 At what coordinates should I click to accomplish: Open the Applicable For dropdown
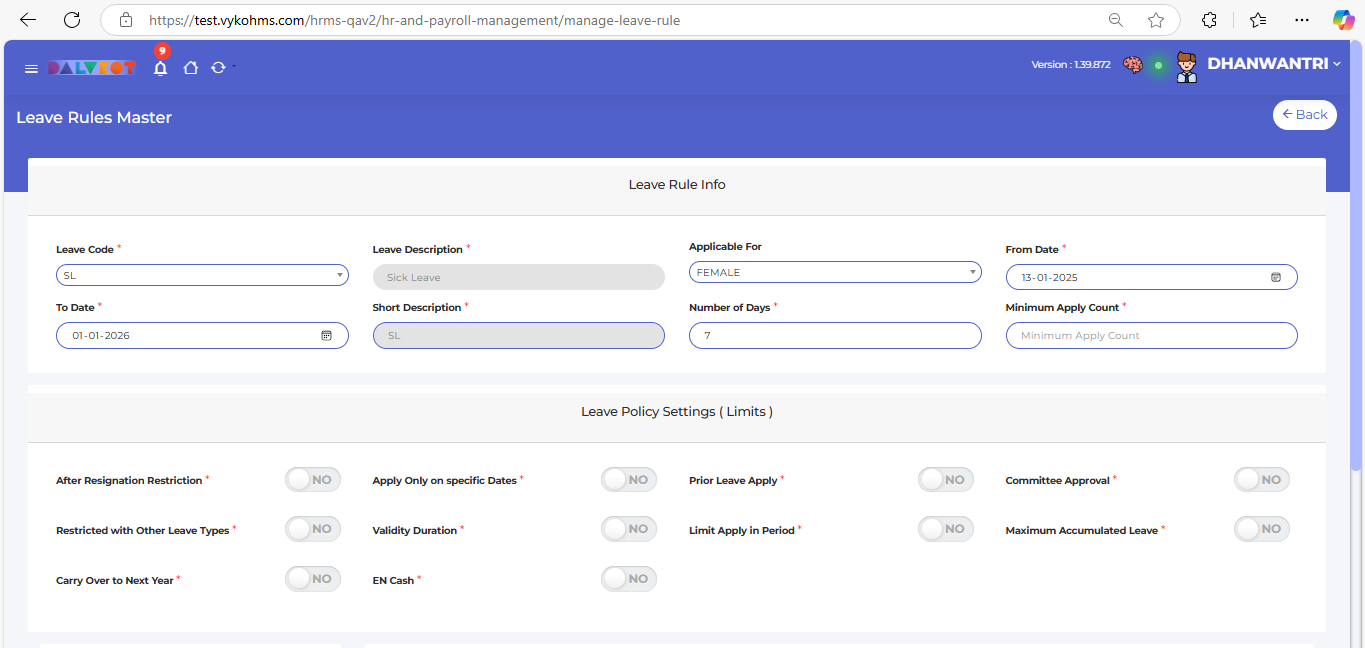[x=835, y=272]
